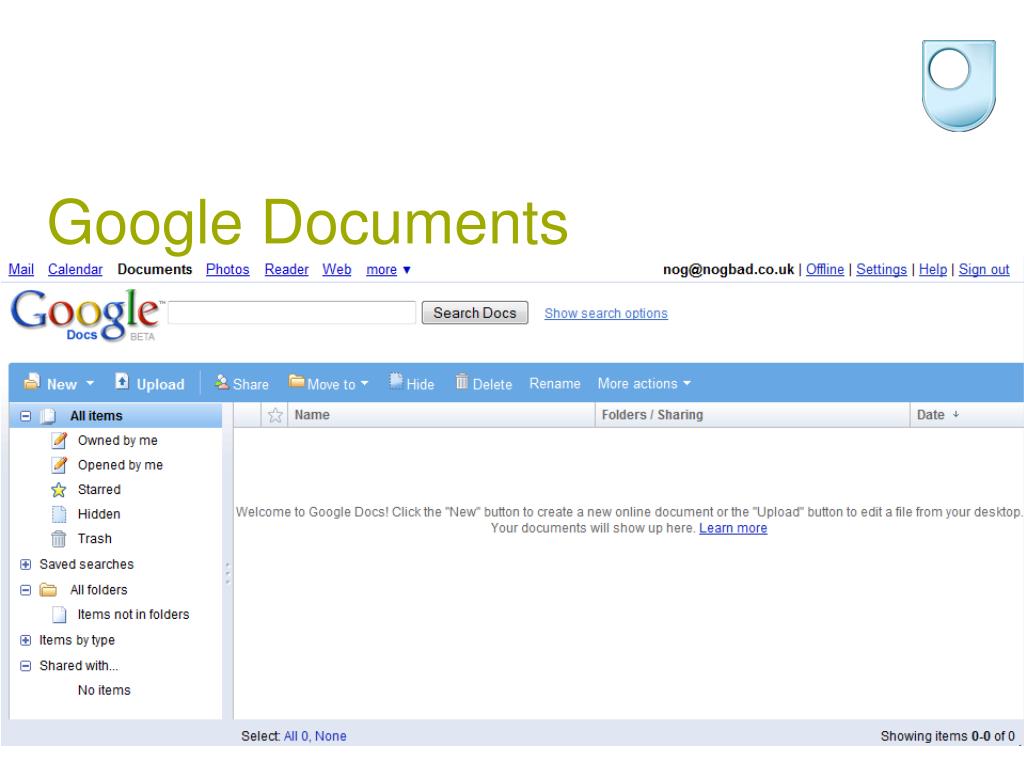Click the Search Docs button
The image size is (1024, 768).
(475, 313)
